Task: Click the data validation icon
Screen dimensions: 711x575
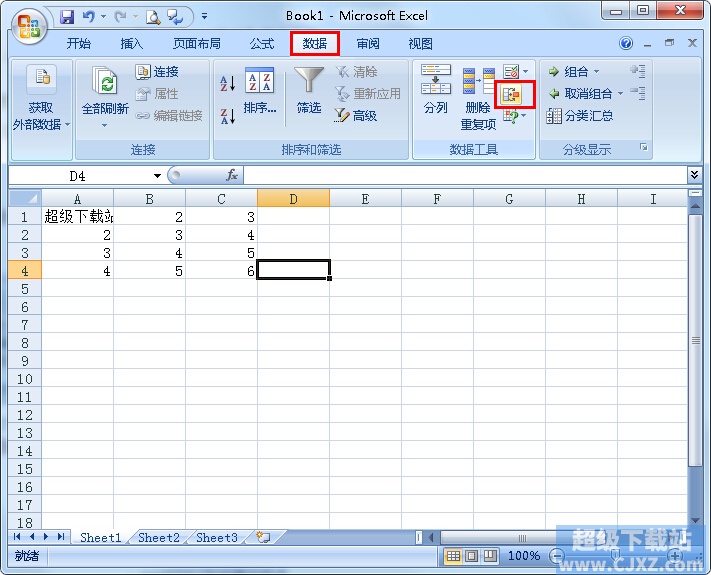Action: point(511,72)
